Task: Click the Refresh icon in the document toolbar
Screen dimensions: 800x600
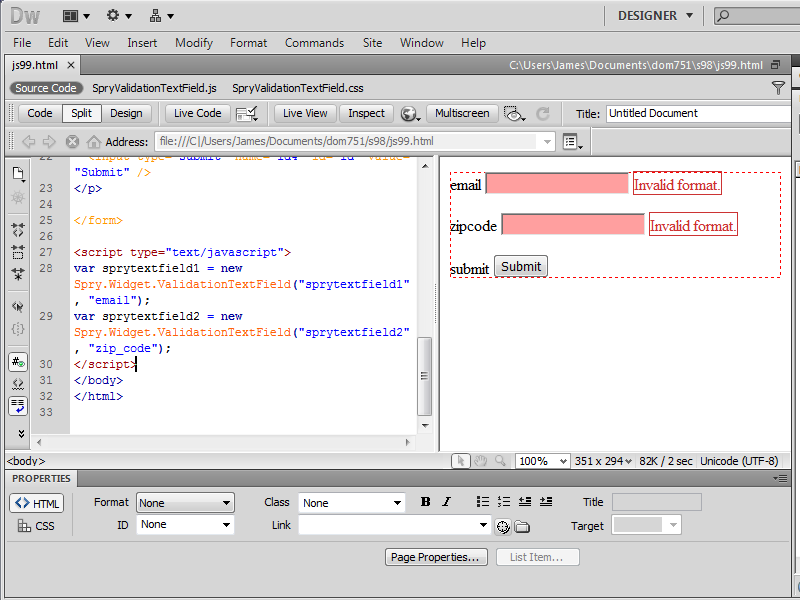Action: coord(543,114)
